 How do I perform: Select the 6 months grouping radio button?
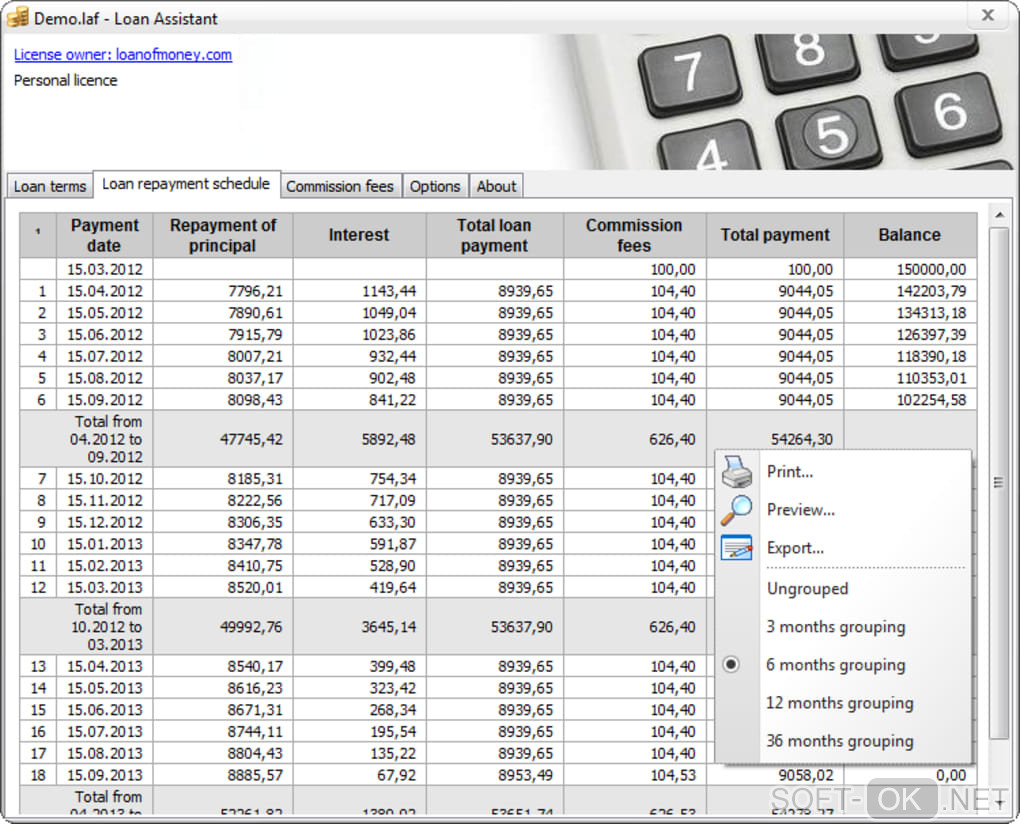[x=731, y=664]
